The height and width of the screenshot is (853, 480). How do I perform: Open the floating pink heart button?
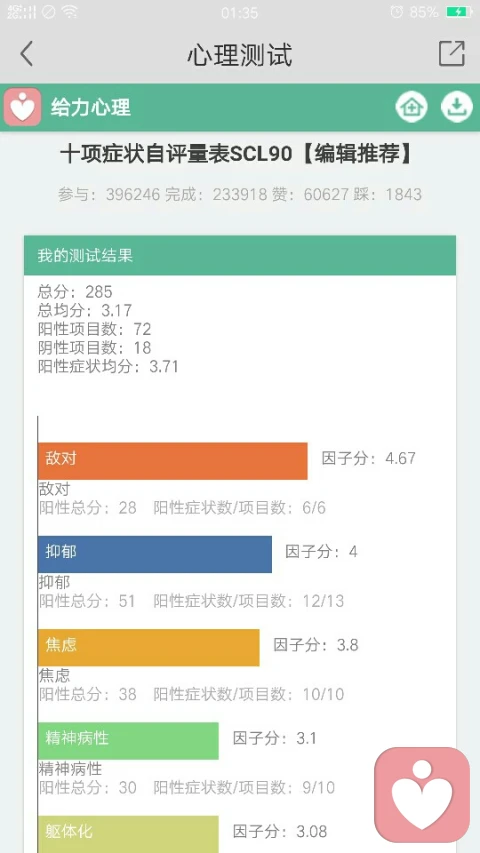tap(422, 794)
